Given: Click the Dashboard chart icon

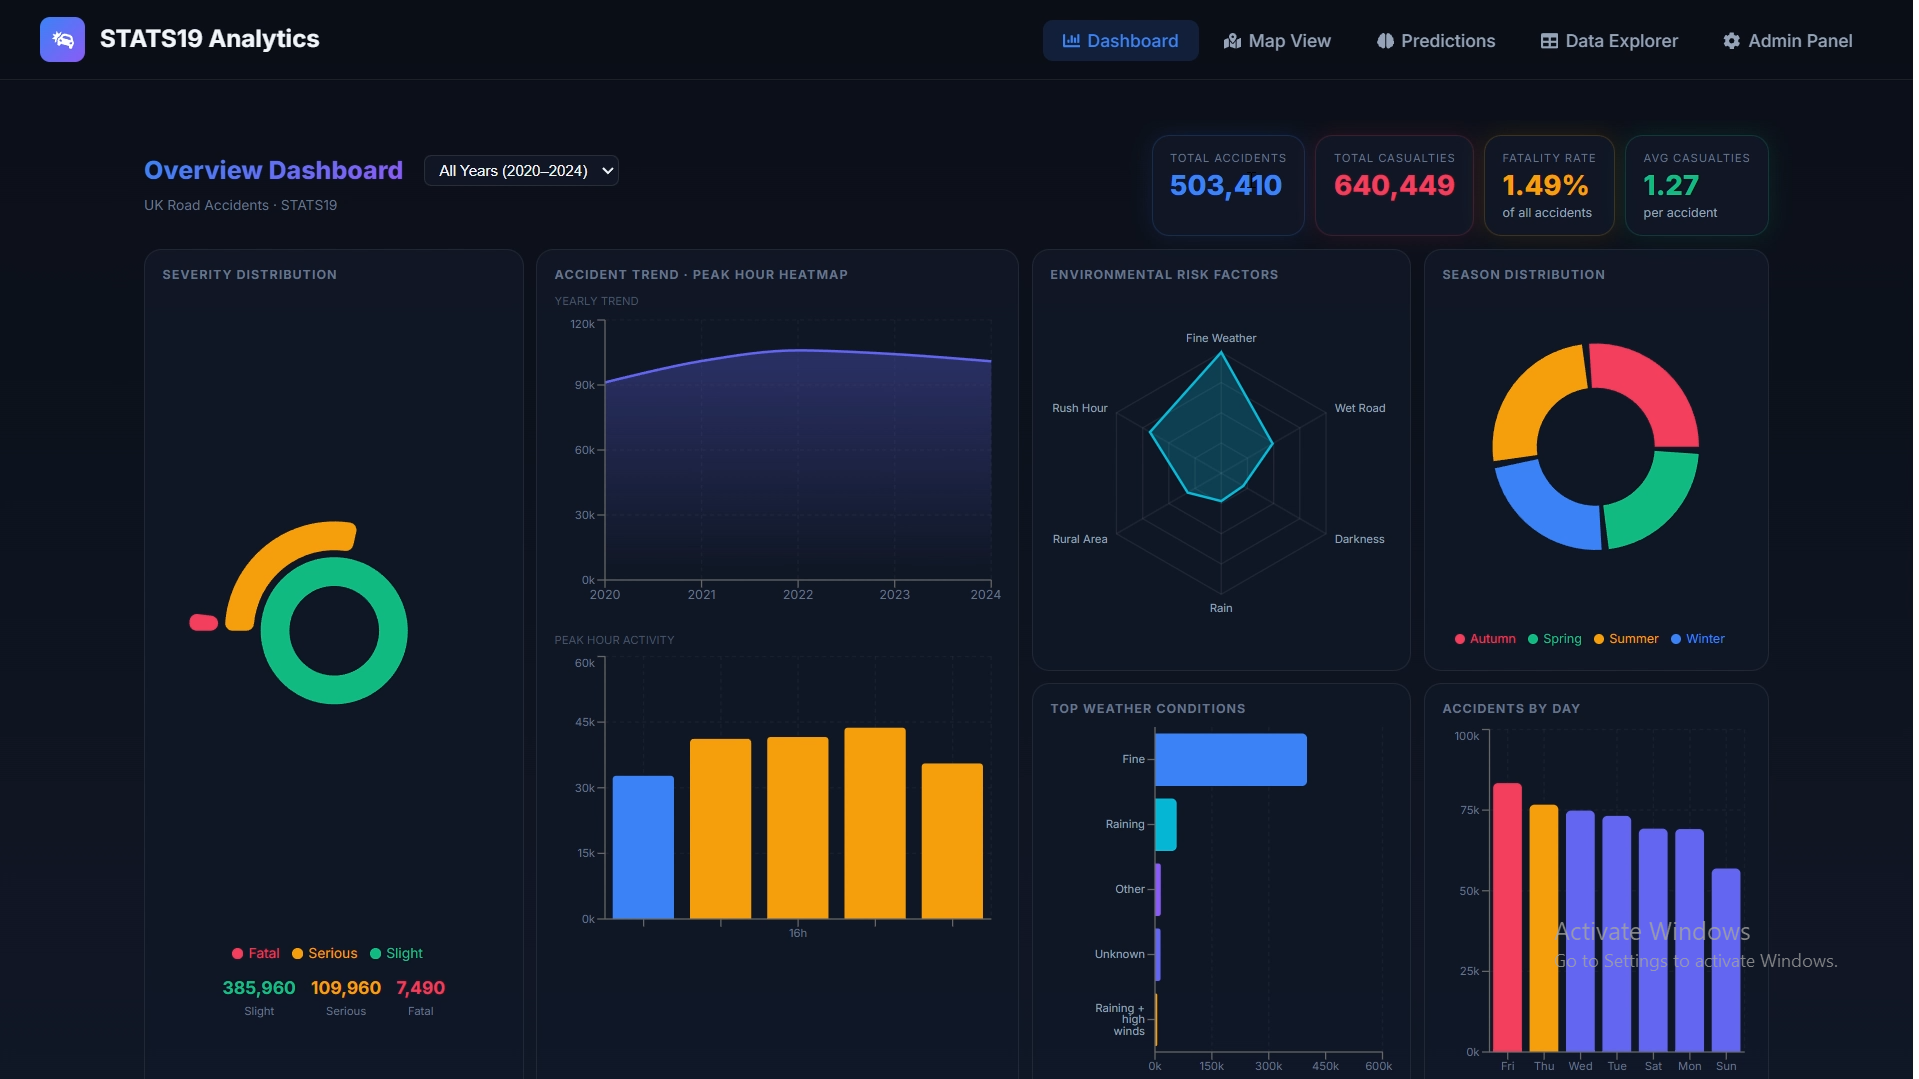Looking at the screenshot, I should tap(1071, 41).
